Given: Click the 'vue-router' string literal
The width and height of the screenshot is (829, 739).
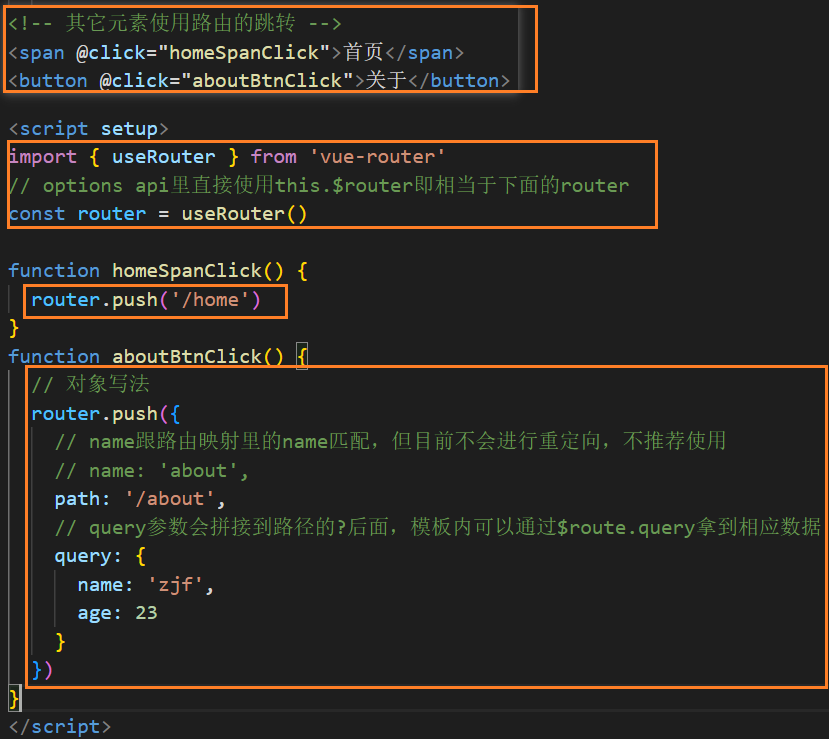Looking at the screenshot, I should point(377,156).
